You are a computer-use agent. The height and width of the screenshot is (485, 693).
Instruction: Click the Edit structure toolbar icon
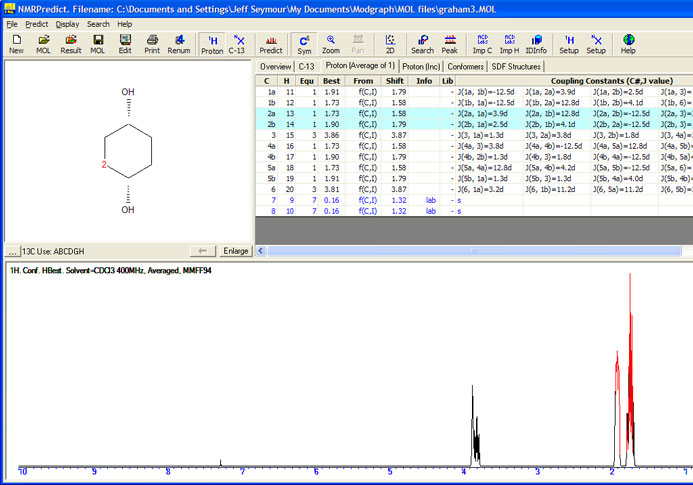[125, 43]
